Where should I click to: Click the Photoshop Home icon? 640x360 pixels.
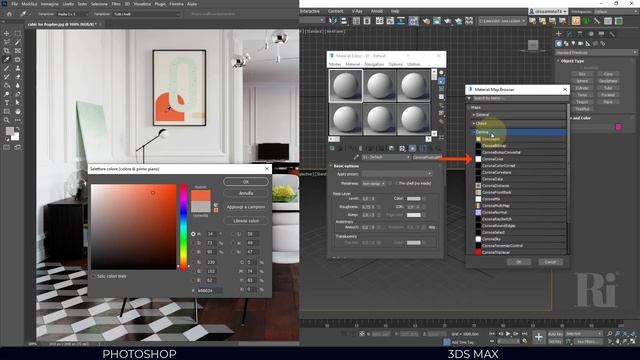coord(9,14)
